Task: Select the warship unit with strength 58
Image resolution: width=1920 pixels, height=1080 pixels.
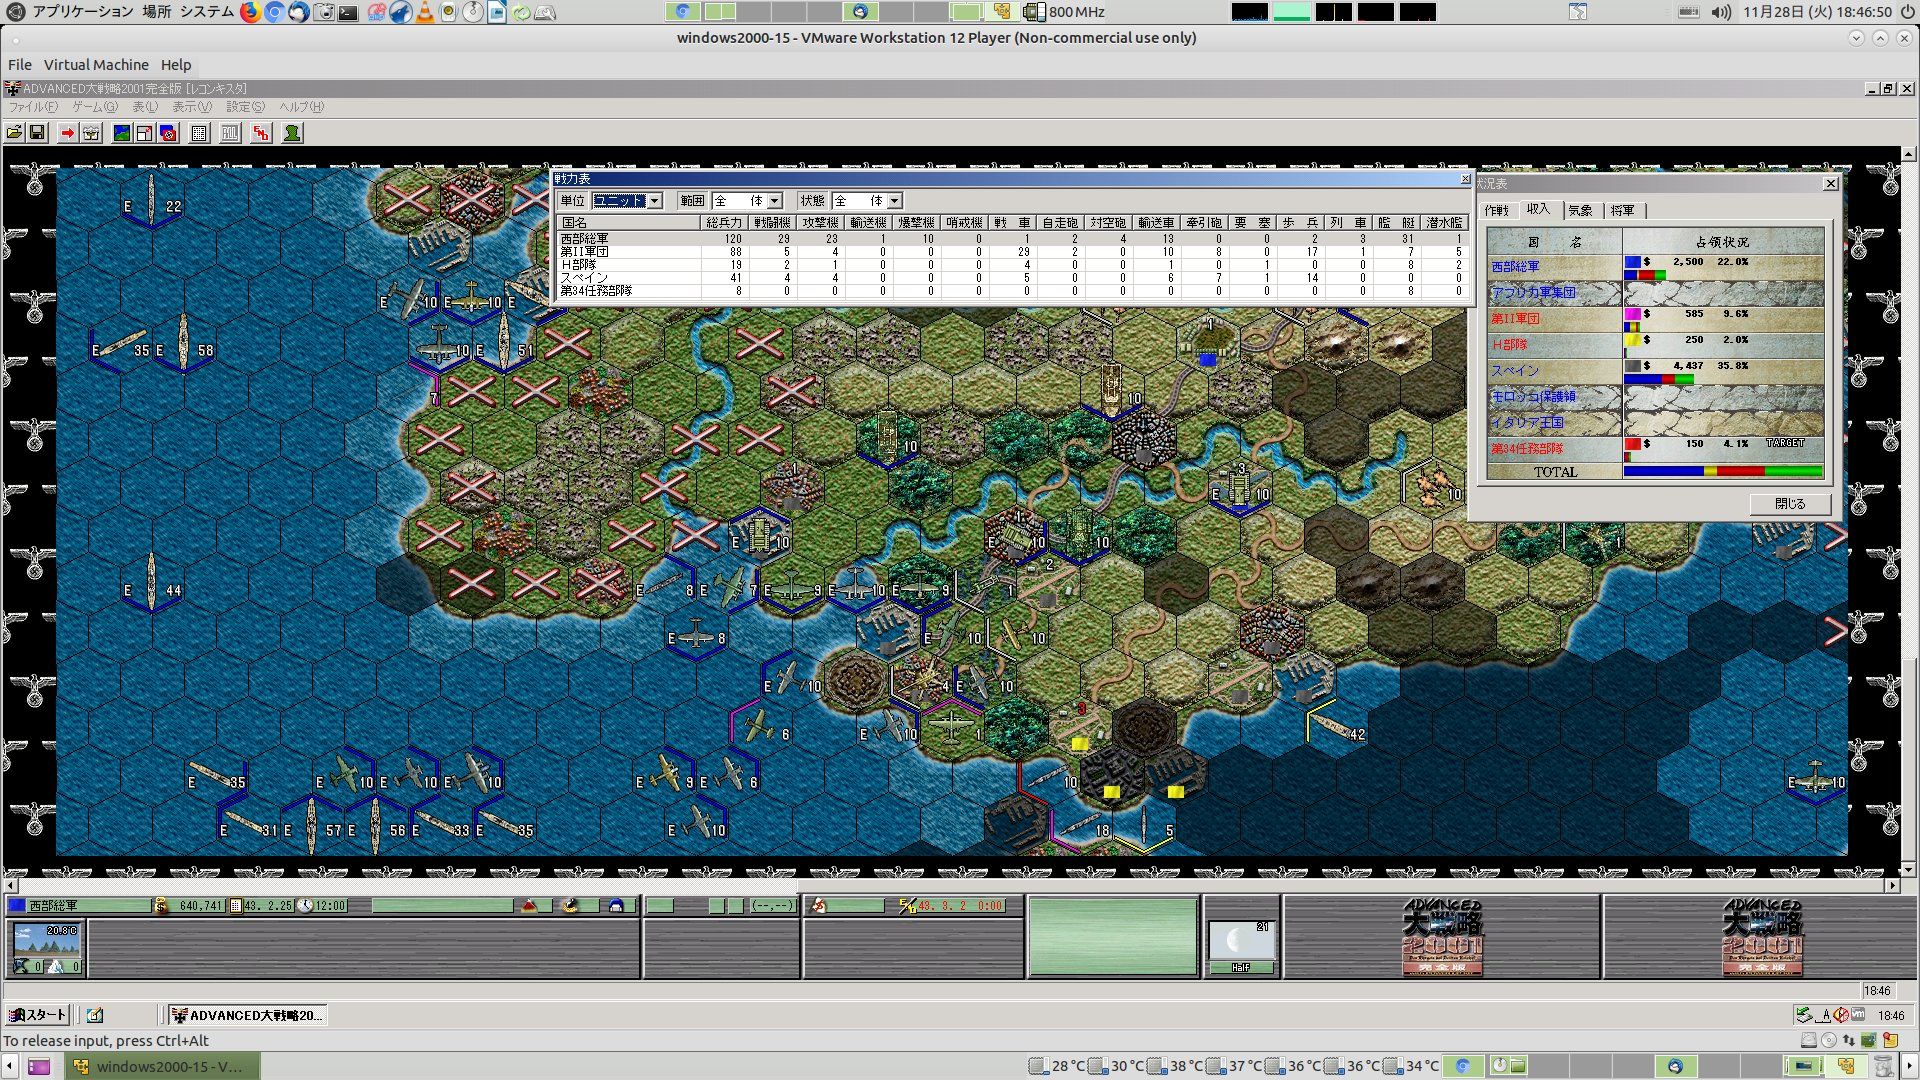Action: click(x=183, y=342)
